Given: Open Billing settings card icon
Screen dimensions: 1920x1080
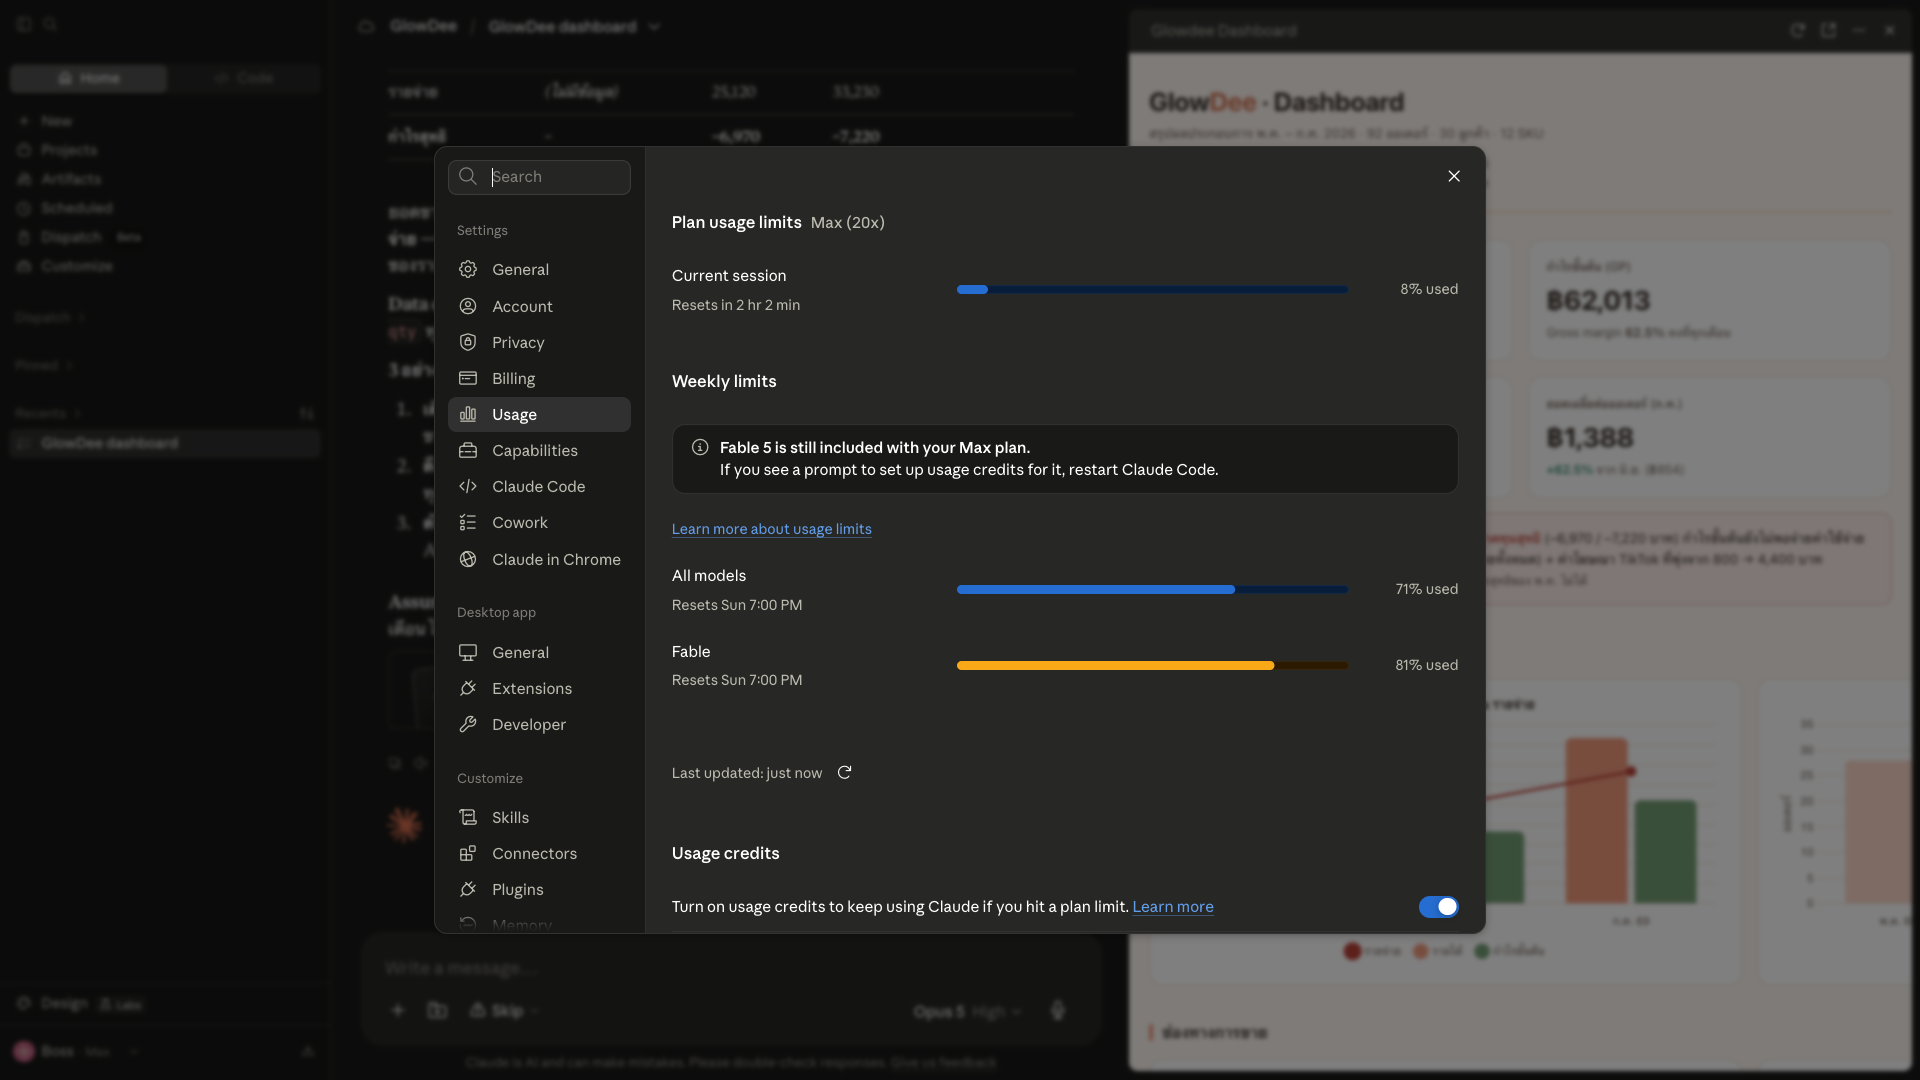Looking at the screenshot, I should [467, 378].
